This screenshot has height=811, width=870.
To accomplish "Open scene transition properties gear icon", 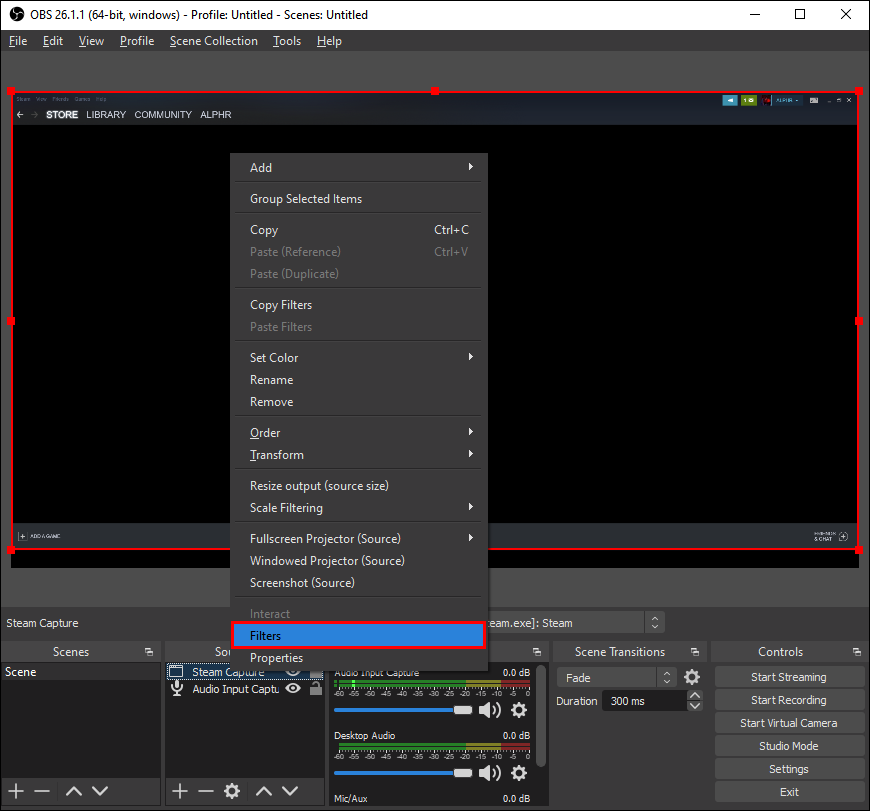I will tap(692, 677).
